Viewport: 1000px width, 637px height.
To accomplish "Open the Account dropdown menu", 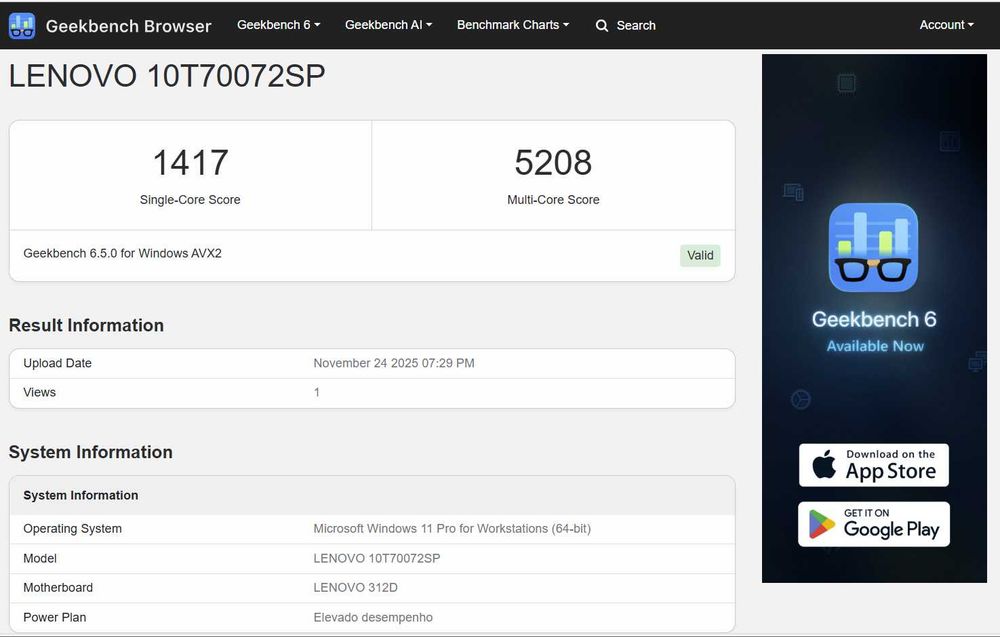I will pyautogui.click(x=946, y=25).
